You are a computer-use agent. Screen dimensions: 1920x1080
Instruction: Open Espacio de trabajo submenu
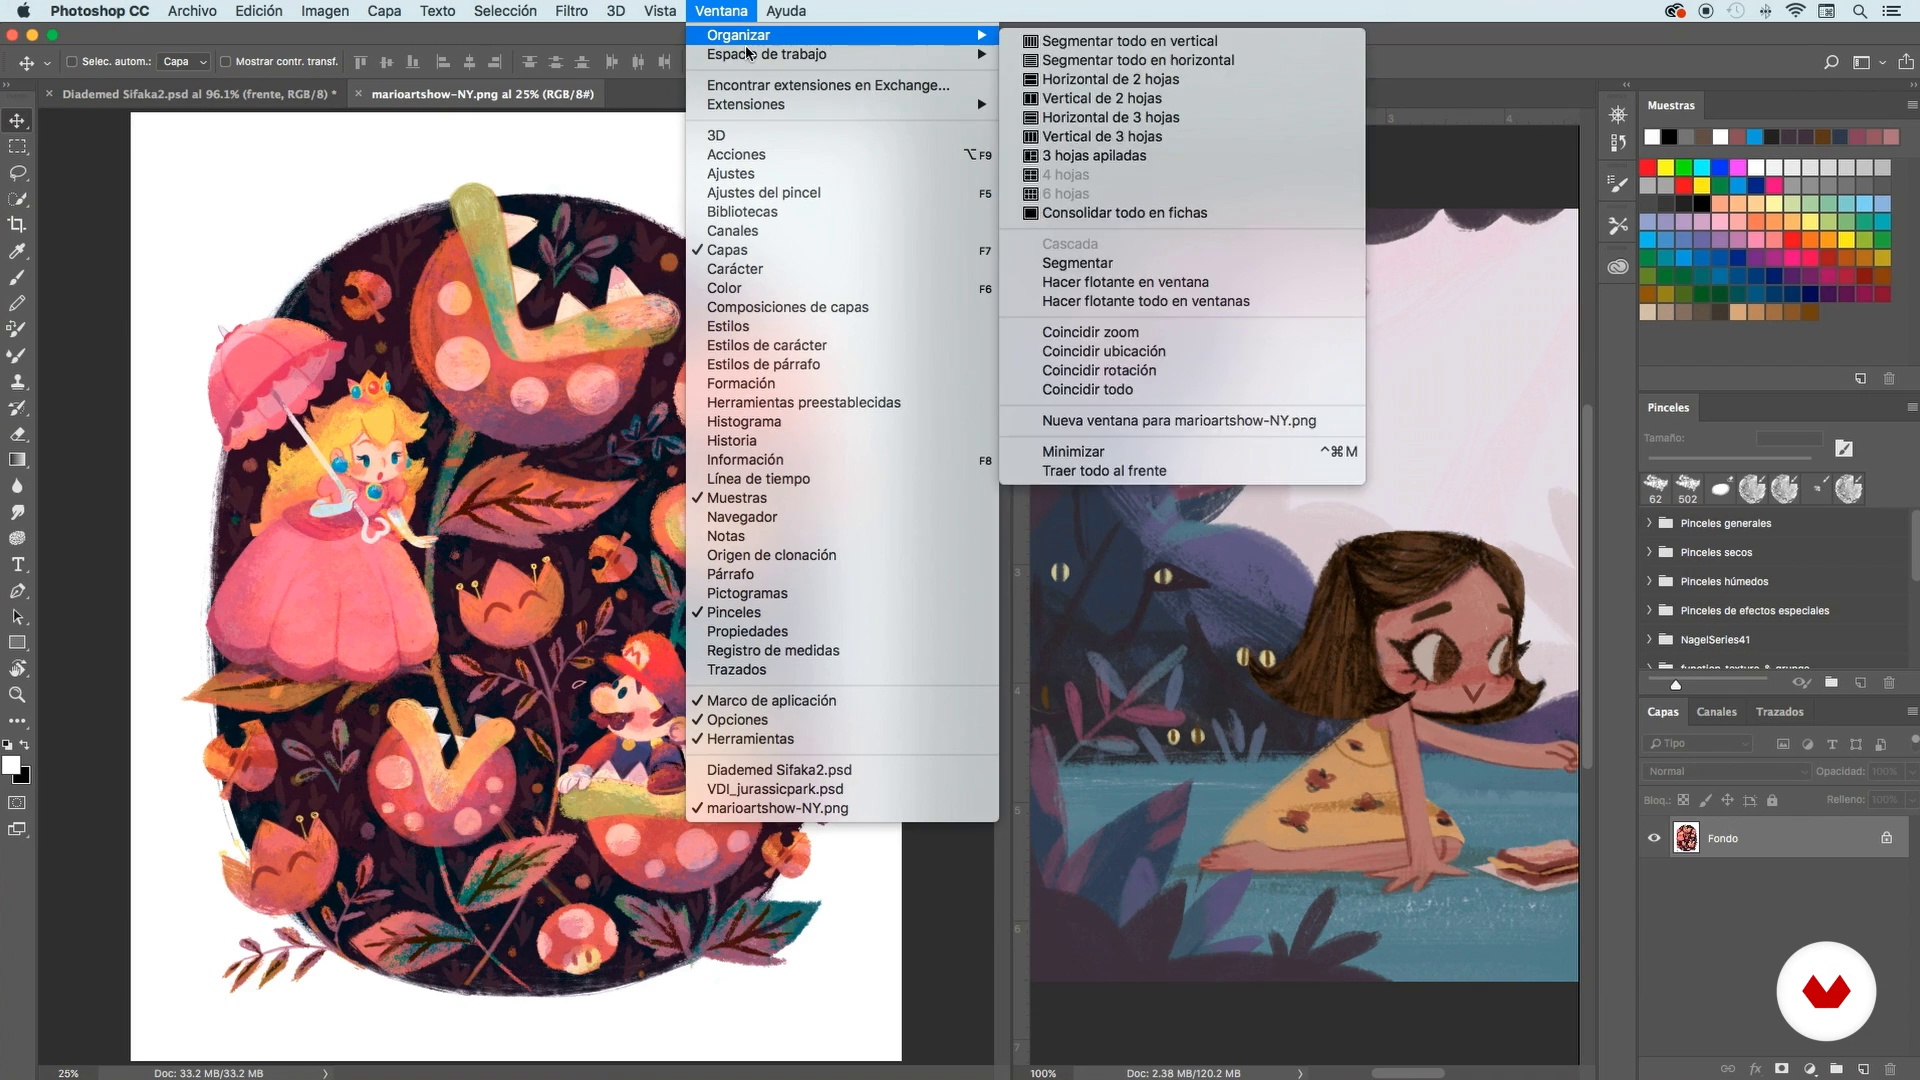pyautogui.click(x=842, y=54)
